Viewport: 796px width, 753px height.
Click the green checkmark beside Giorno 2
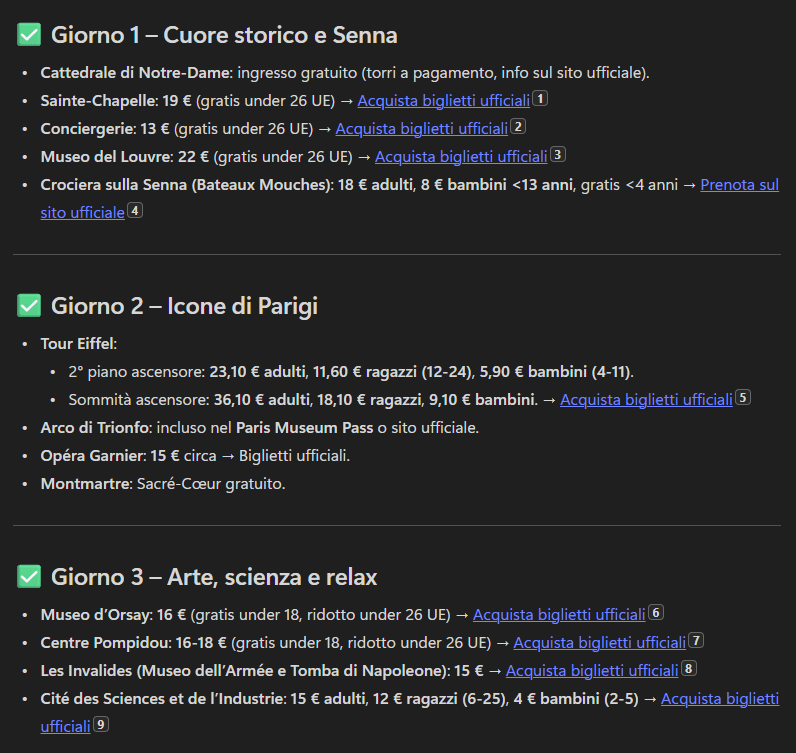(x=29, y=306)
